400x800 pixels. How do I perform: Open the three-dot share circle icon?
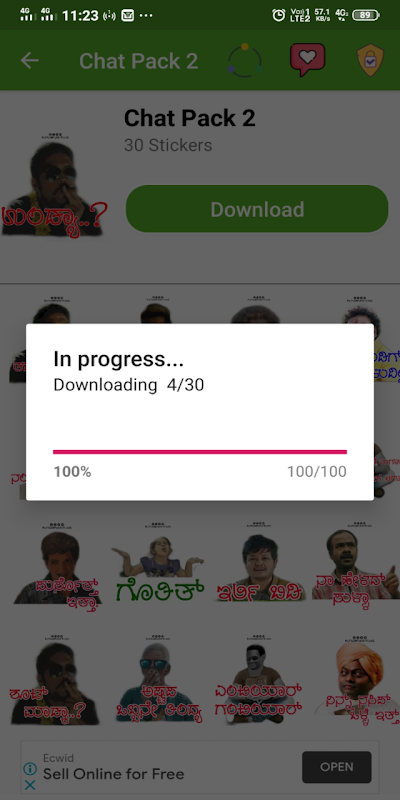tap(244, 61)
